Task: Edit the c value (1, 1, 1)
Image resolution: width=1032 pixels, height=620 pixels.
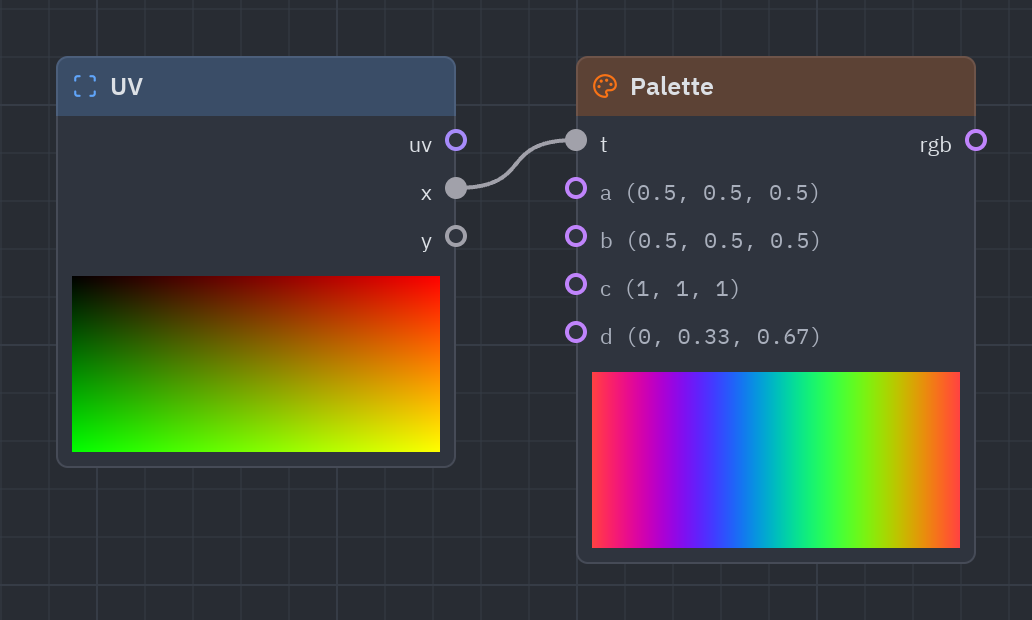Action: coord(683,289)
